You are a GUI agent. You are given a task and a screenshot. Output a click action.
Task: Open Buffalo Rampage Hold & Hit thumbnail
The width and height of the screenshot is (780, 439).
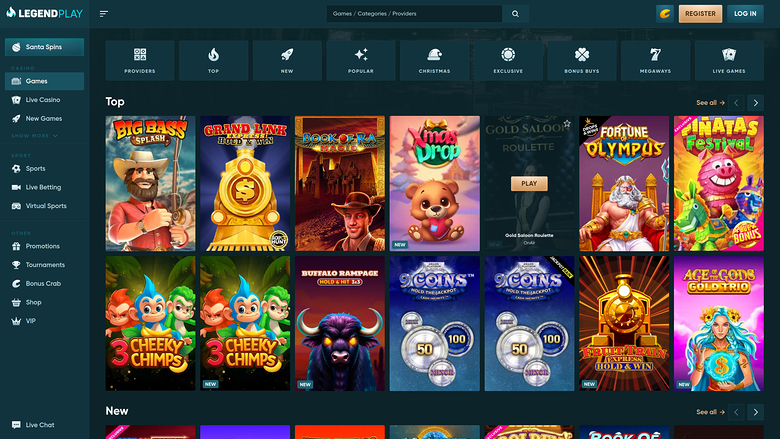click(340, 324)
